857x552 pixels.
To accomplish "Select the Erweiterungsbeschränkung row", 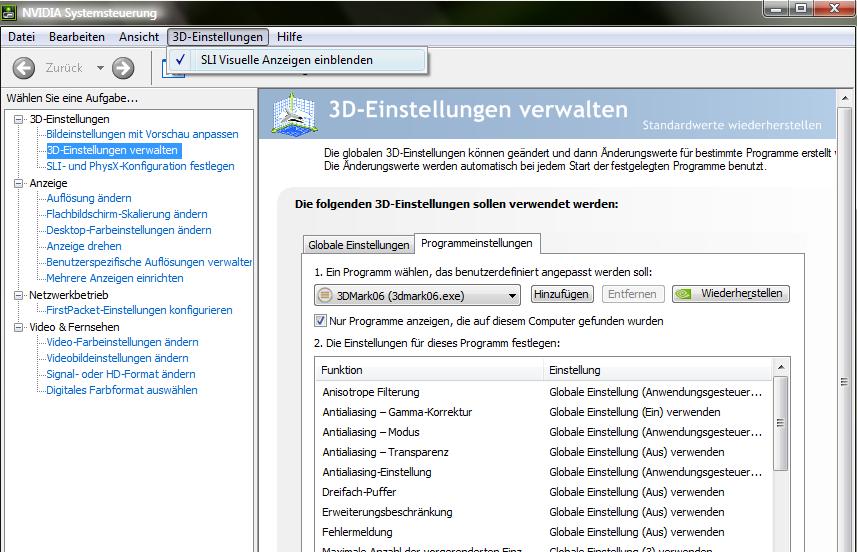I will click(544, 512).
